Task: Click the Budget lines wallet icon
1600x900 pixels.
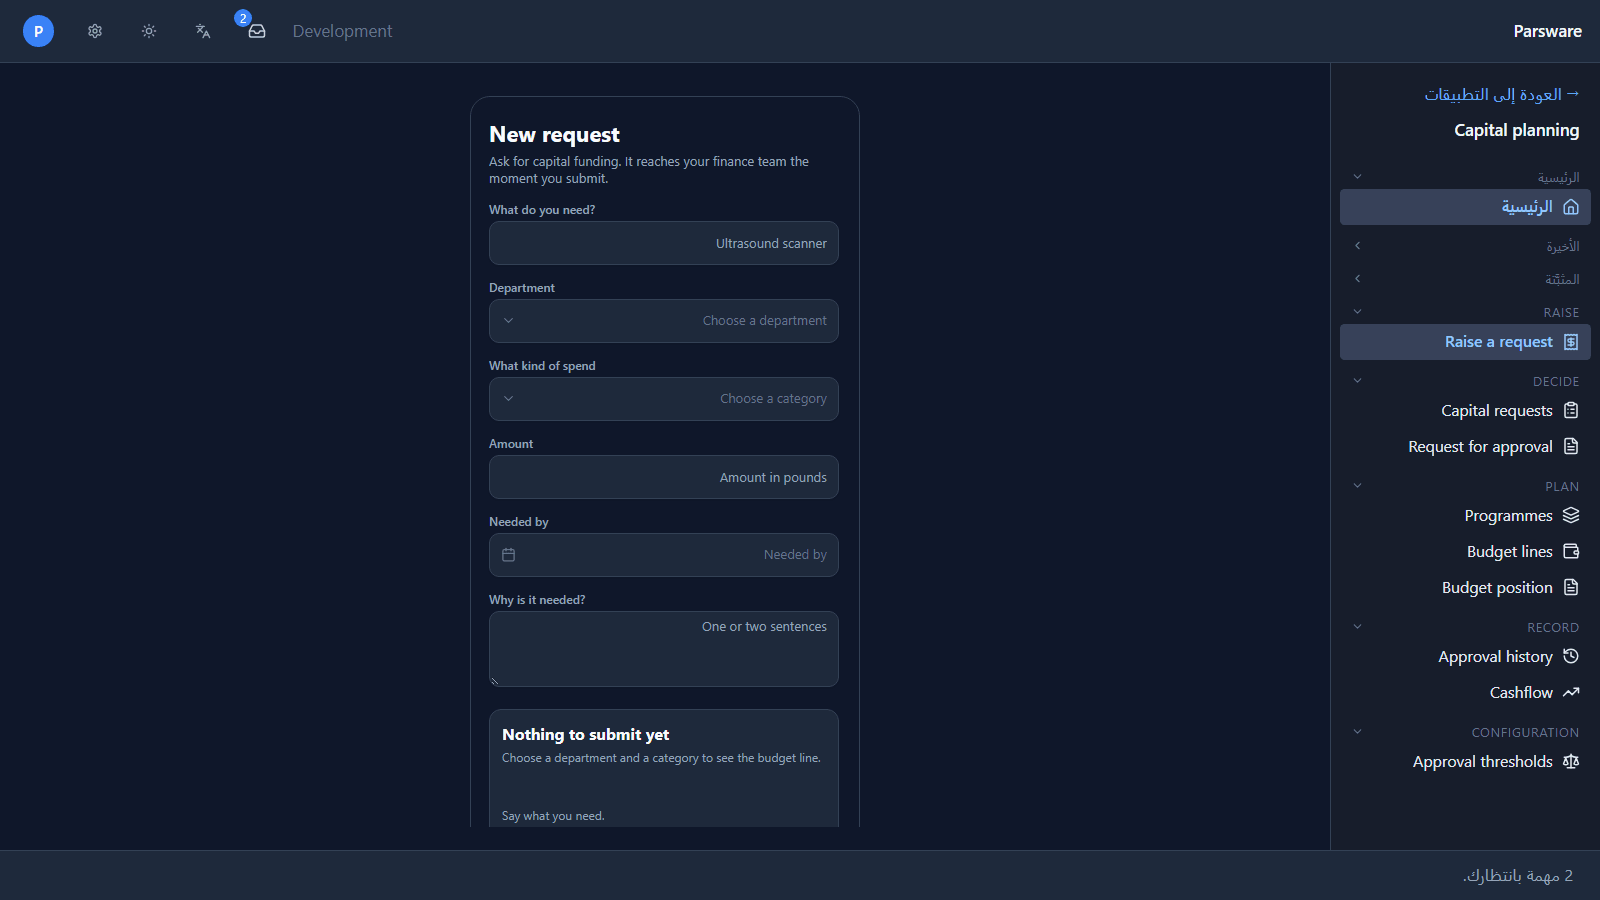Action: pos(1571,551)
